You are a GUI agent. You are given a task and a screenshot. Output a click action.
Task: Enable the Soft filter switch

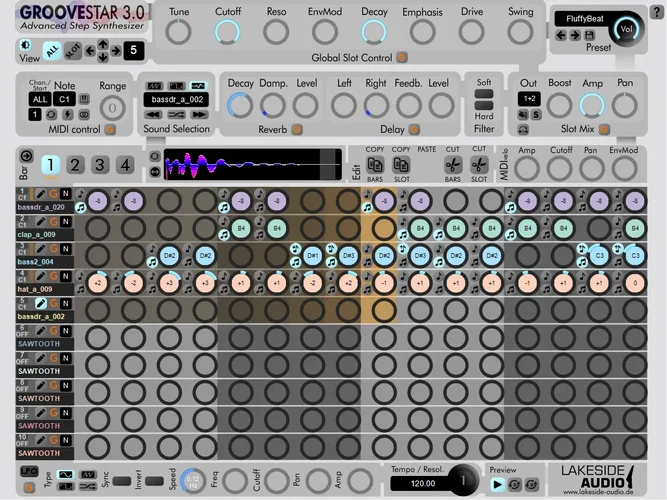(484, 94)
